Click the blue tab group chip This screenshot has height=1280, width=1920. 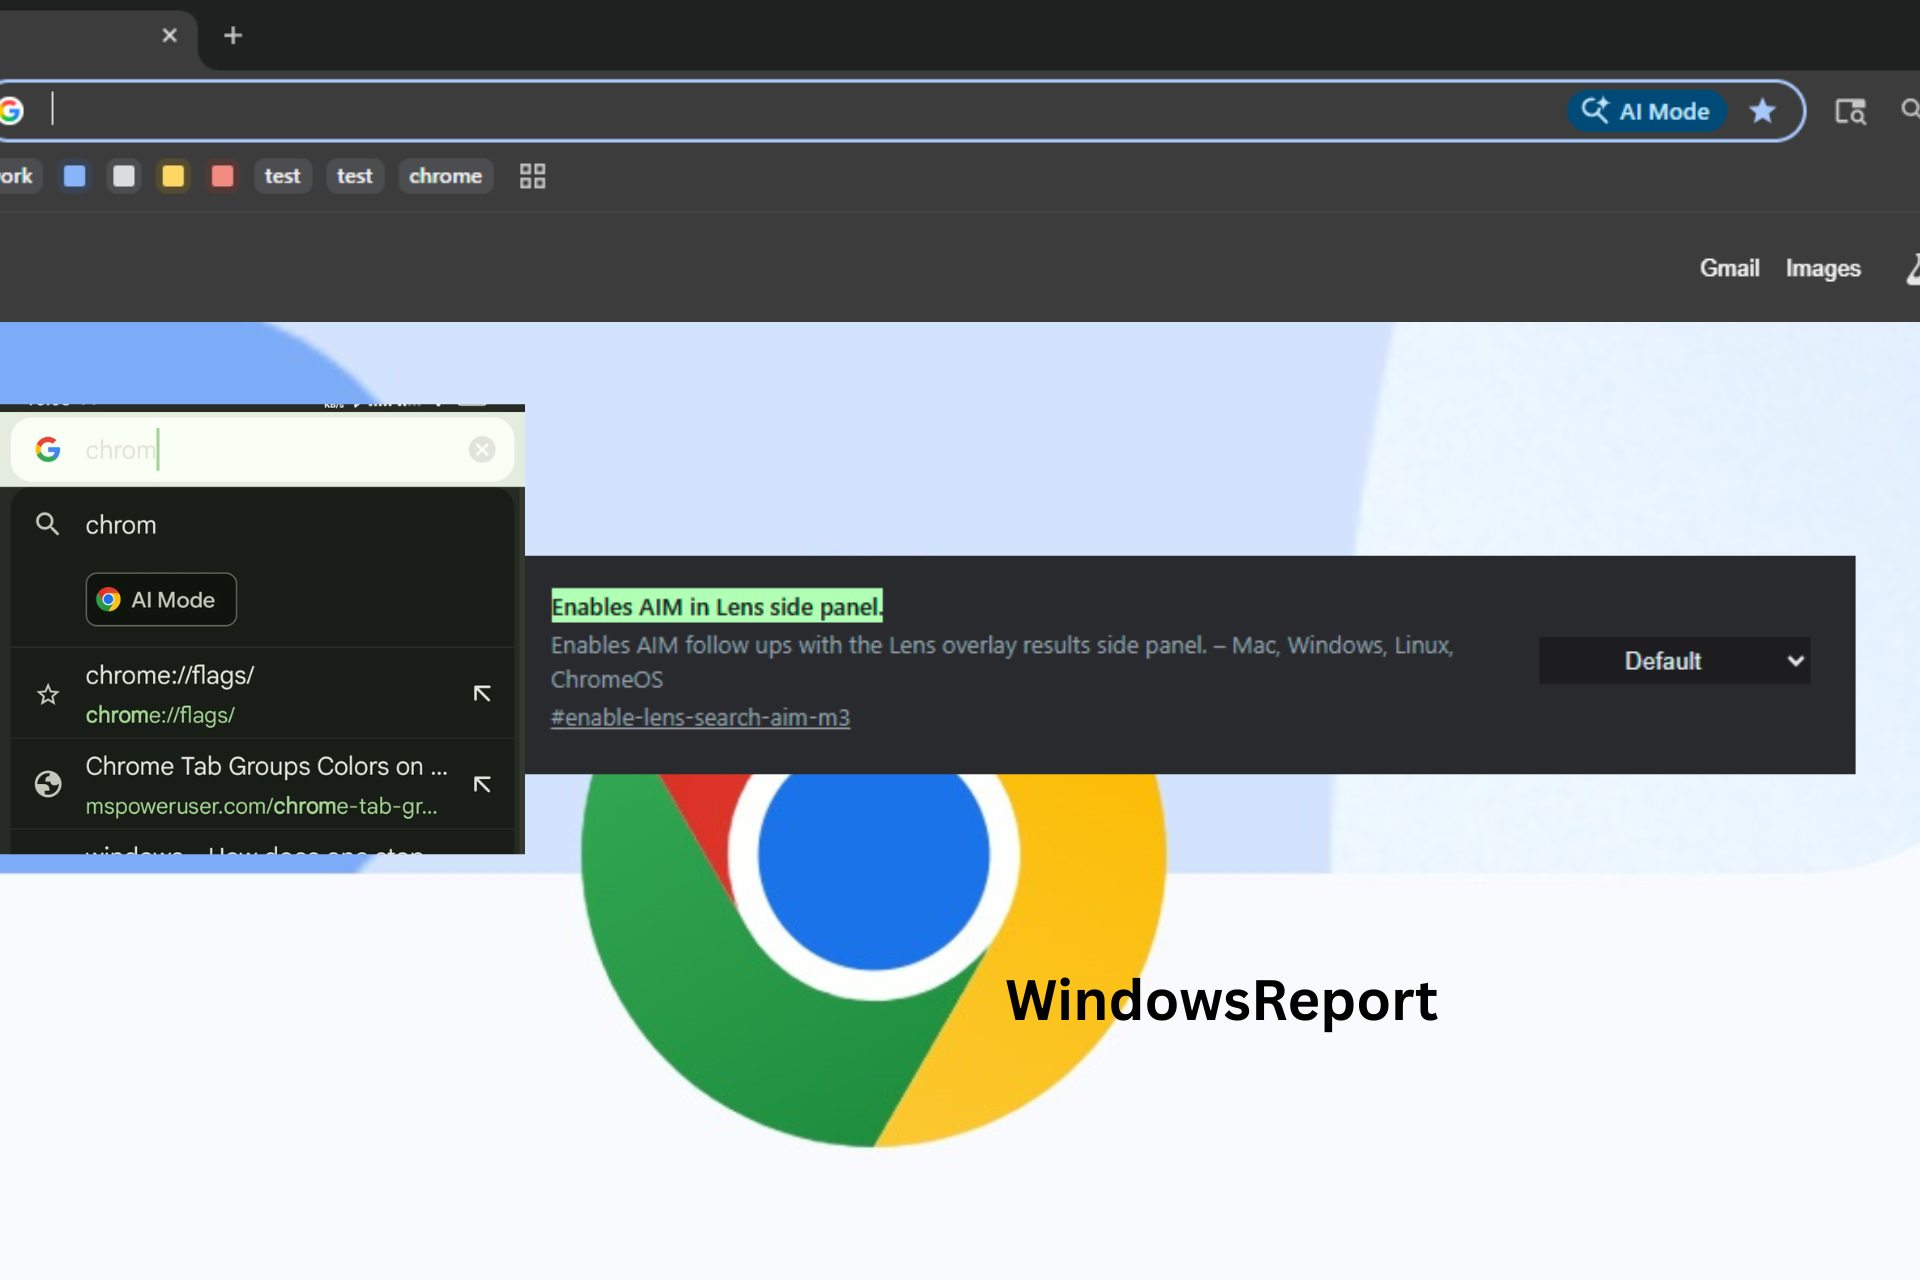tap(75, 176)
